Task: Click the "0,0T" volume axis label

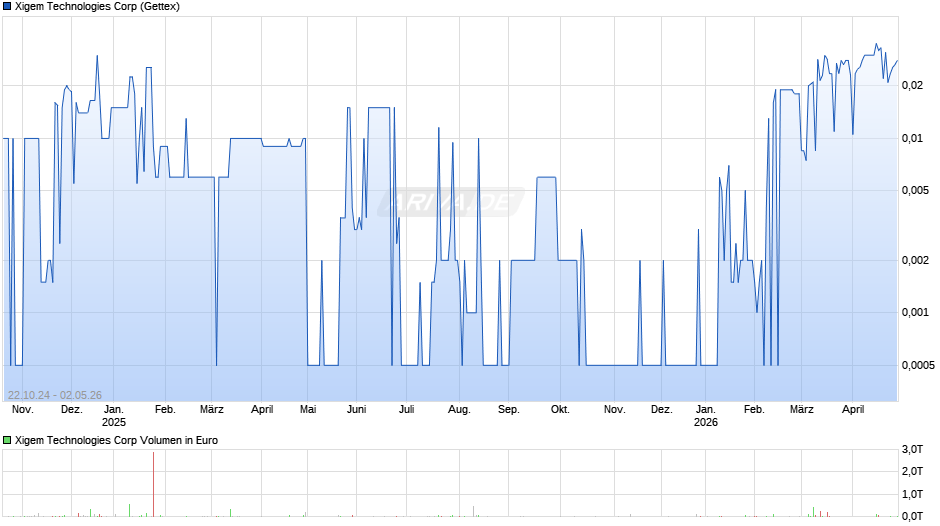Action: tap(912, 516)
